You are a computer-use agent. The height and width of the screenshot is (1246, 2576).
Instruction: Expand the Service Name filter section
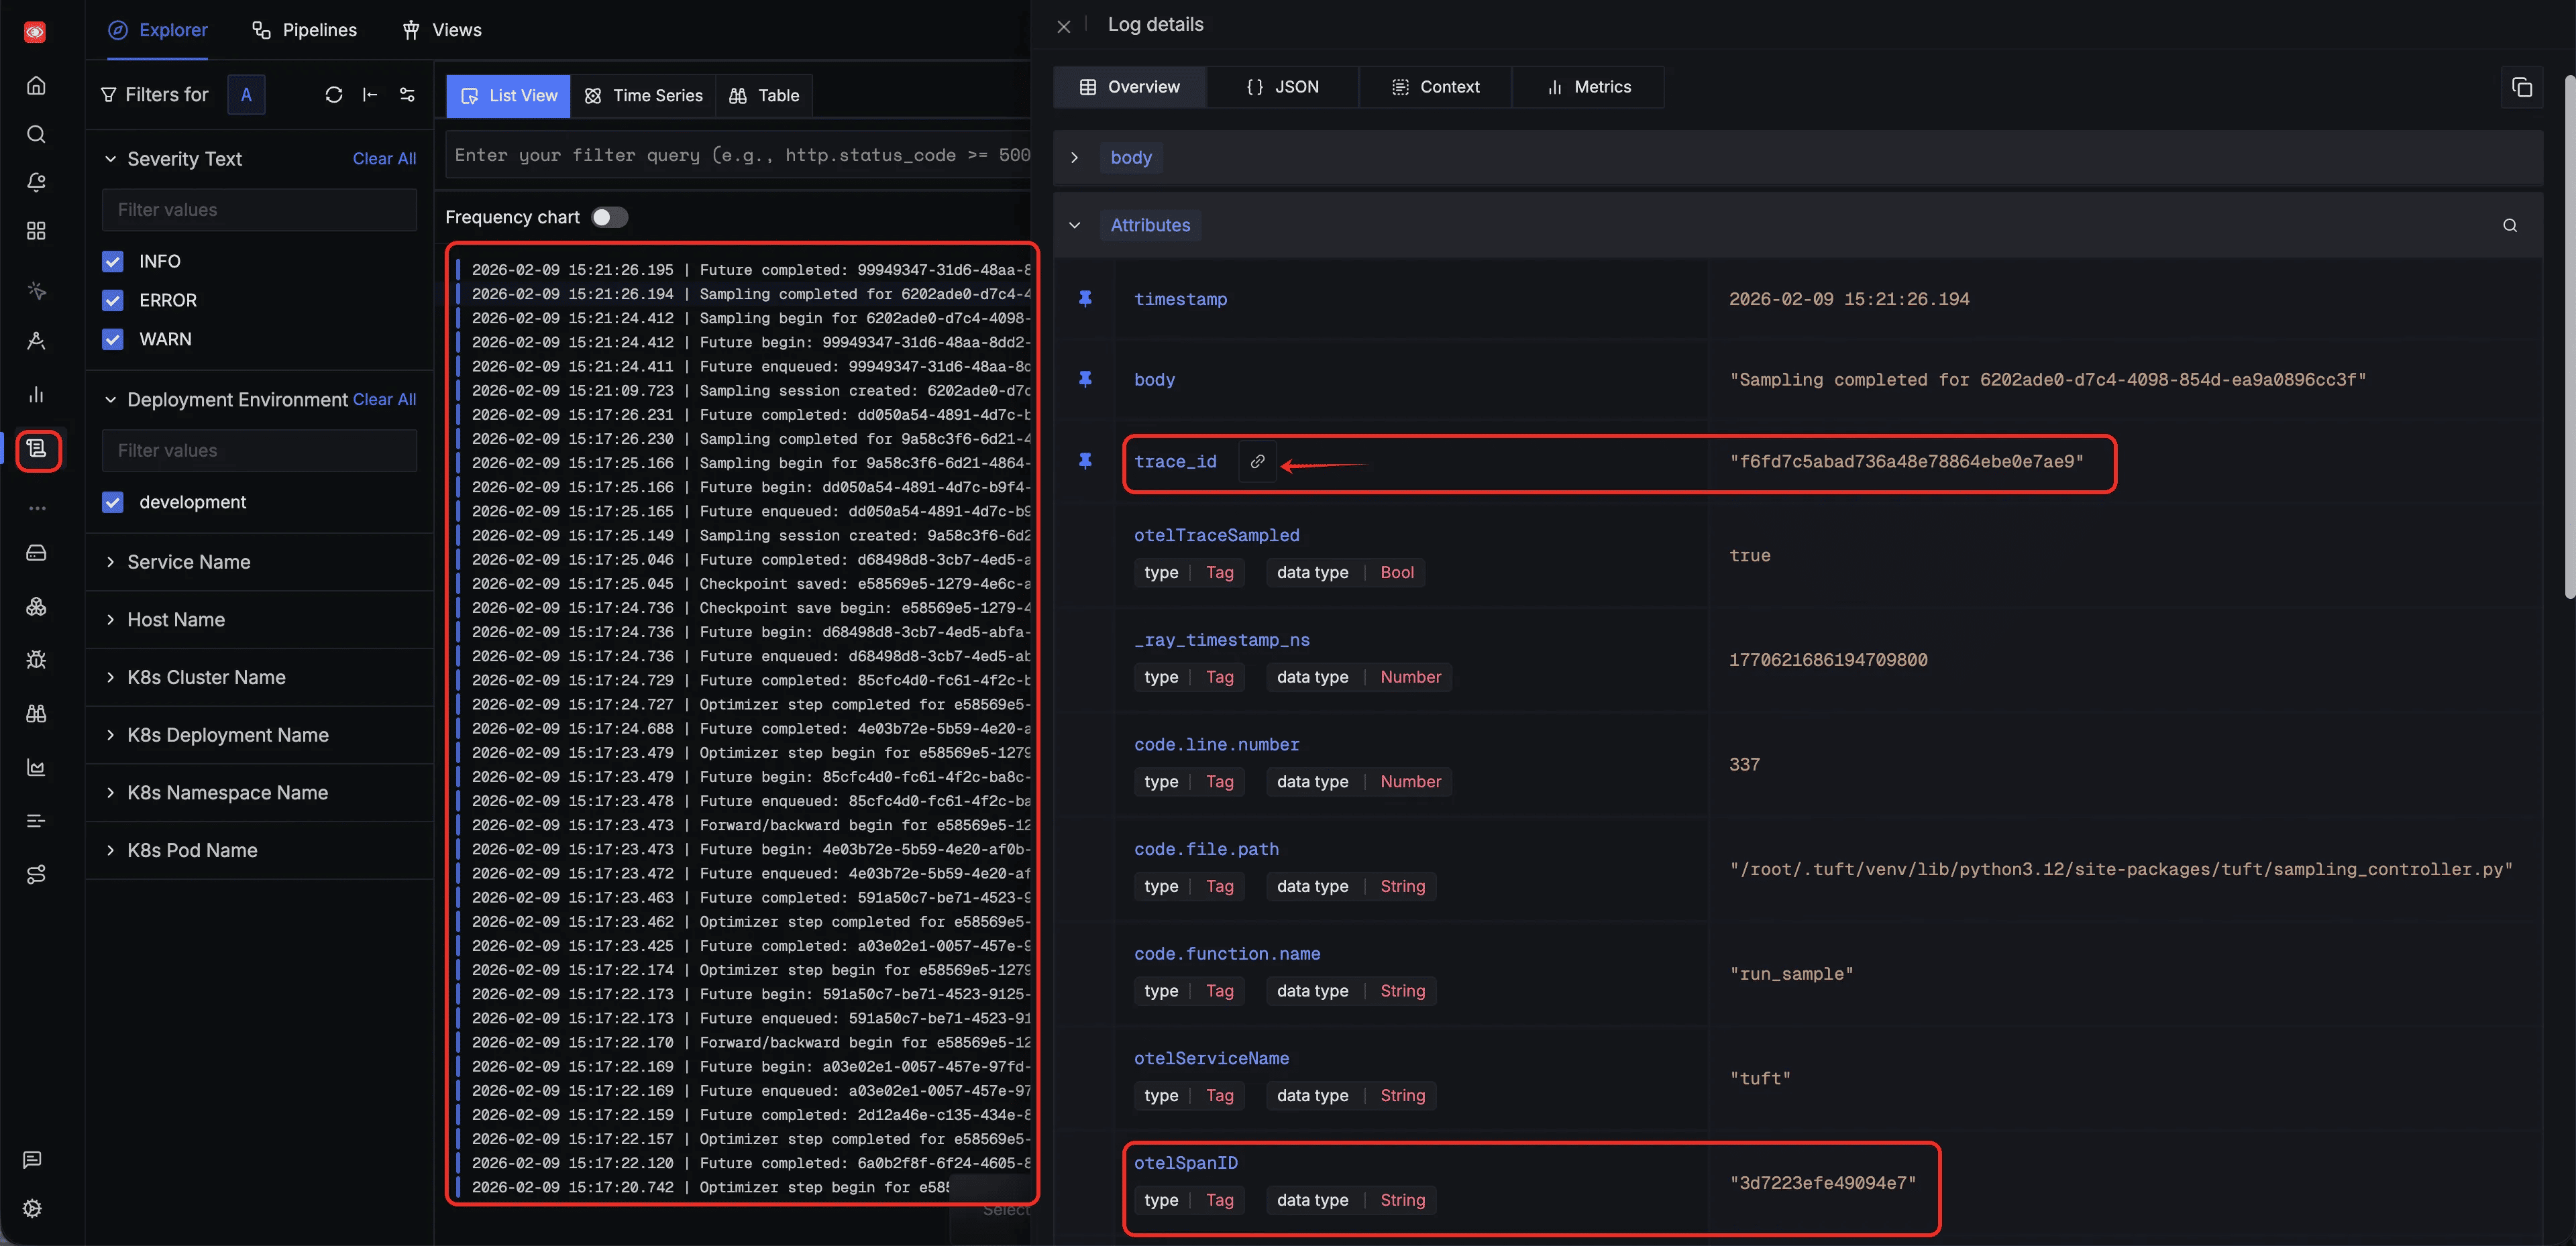(188, 562)
